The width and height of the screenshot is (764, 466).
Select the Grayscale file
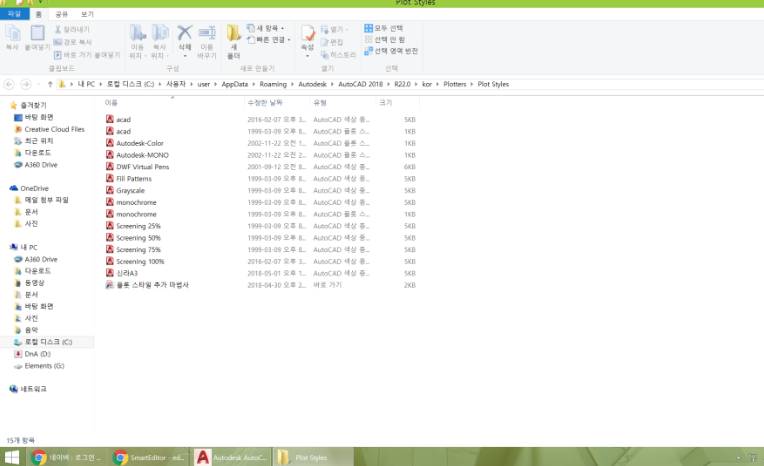[x=130, y=191]
